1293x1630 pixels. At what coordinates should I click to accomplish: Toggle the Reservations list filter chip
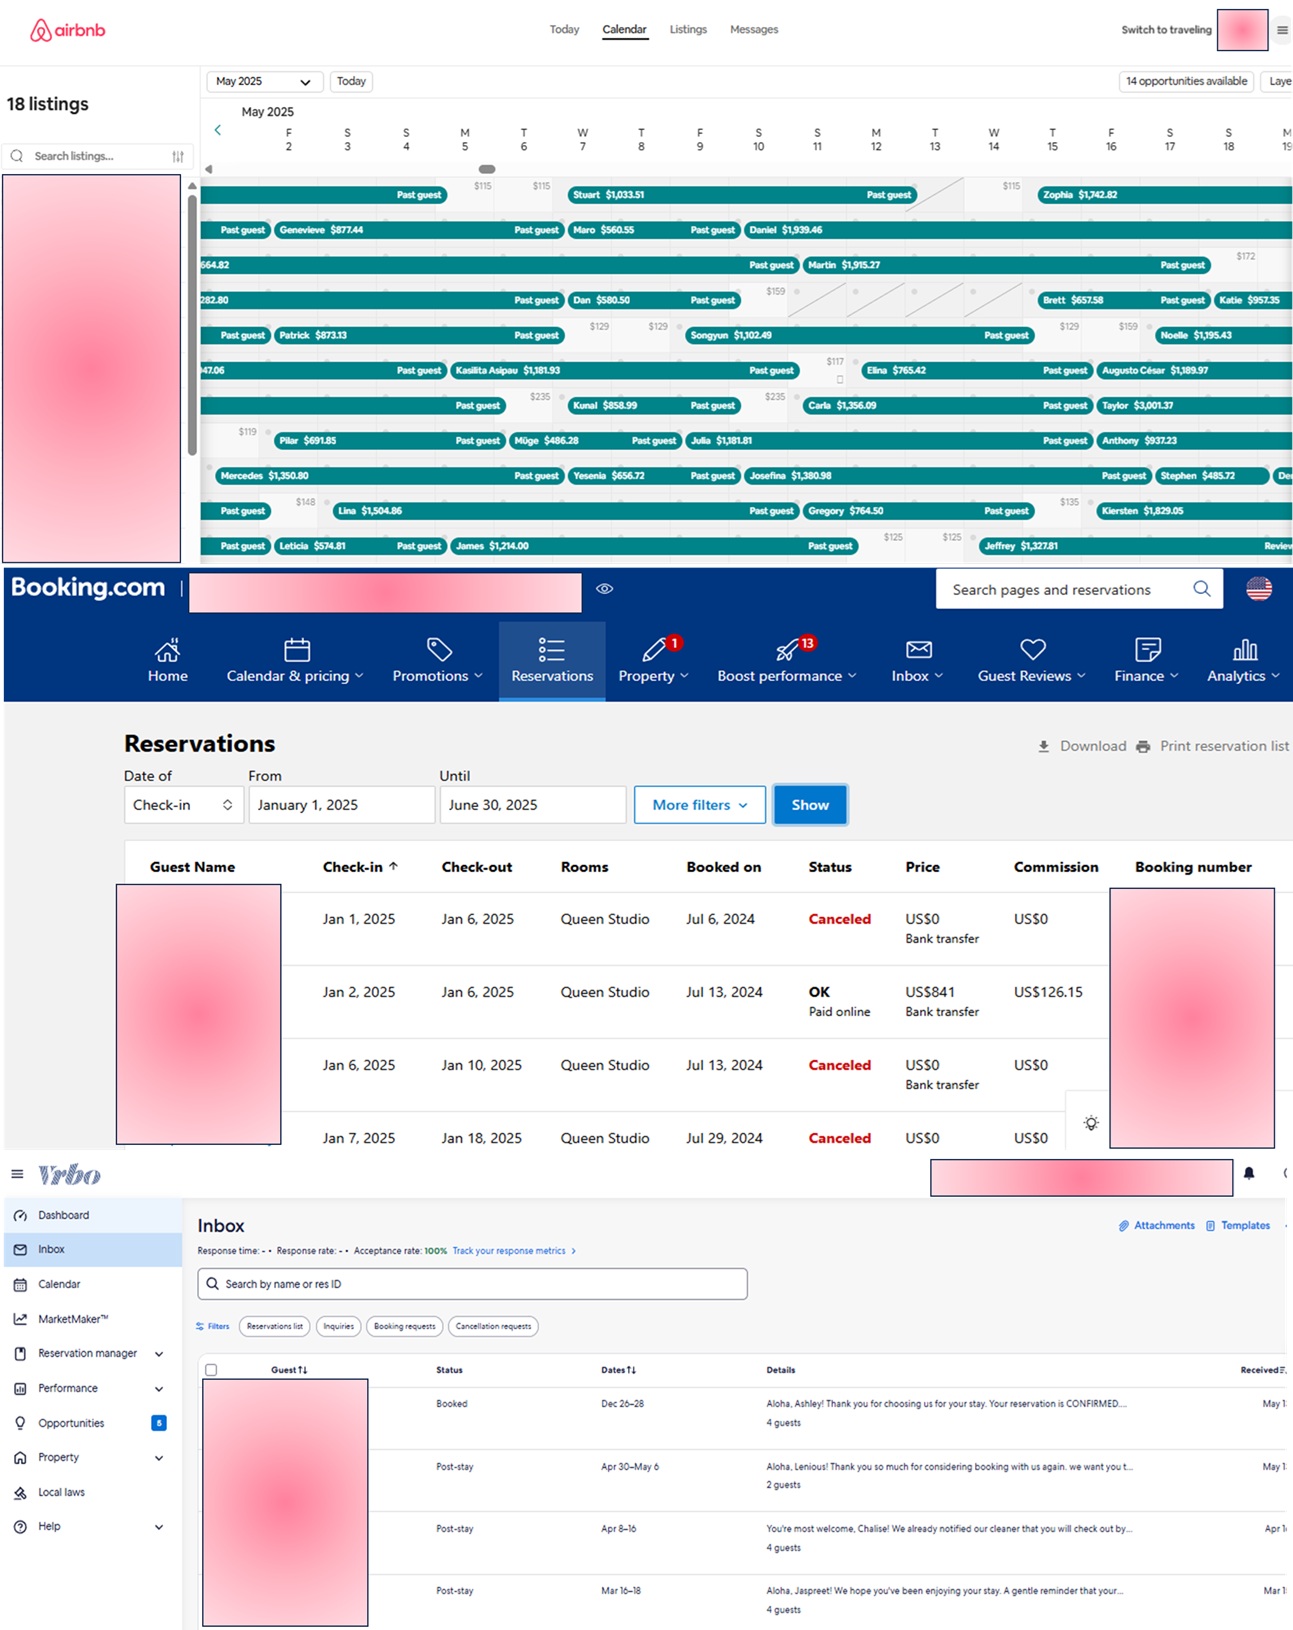275,1326
